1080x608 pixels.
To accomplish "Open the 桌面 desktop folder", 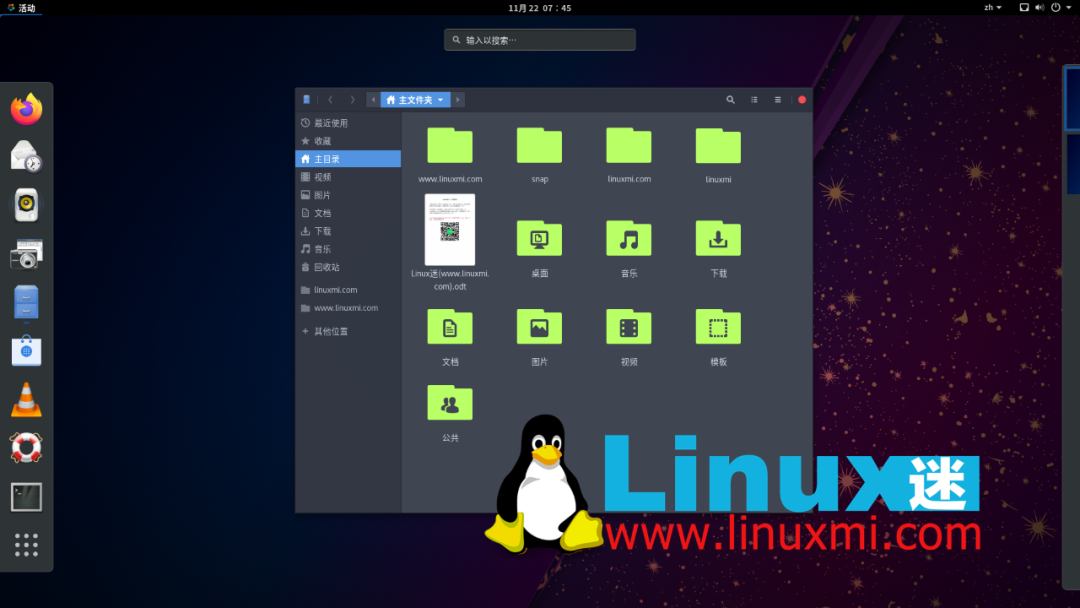I will click(x=539, y=238).
